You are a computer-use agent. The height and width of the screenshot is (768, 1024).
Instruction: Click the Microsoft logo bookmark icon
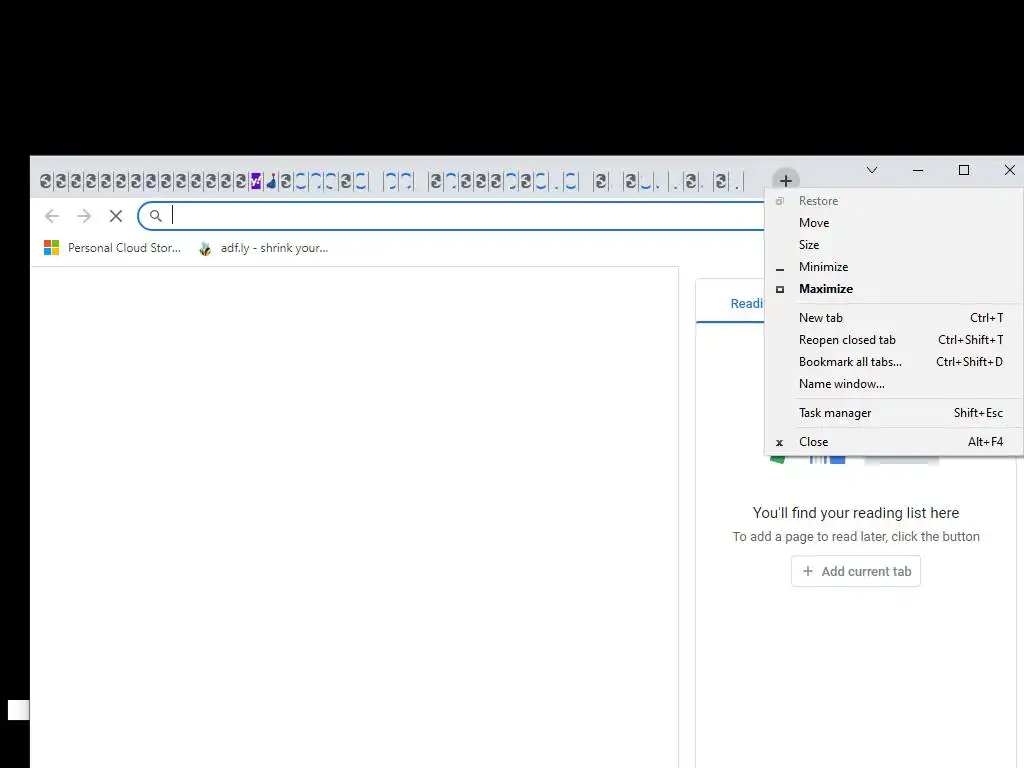(x=52, y=248)
